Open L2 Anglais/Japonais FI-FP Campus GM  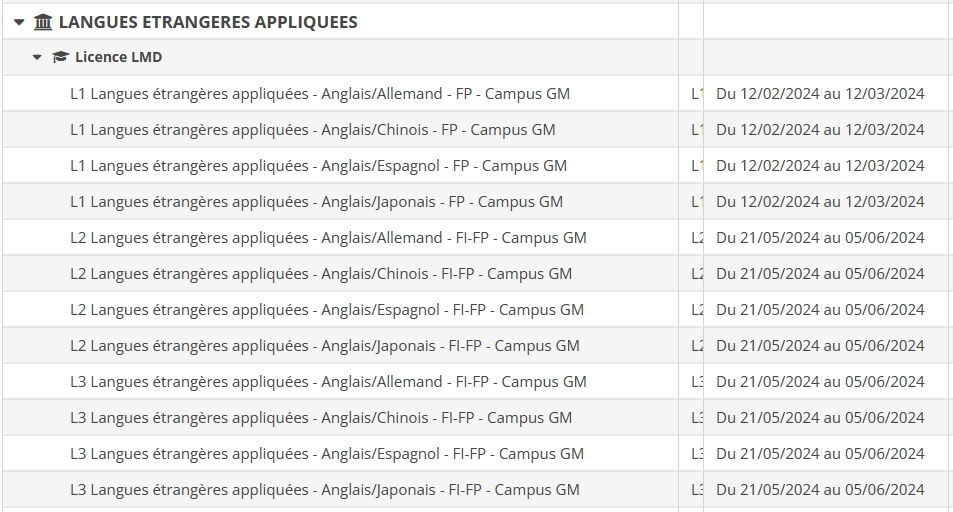(x=325, y=345)
